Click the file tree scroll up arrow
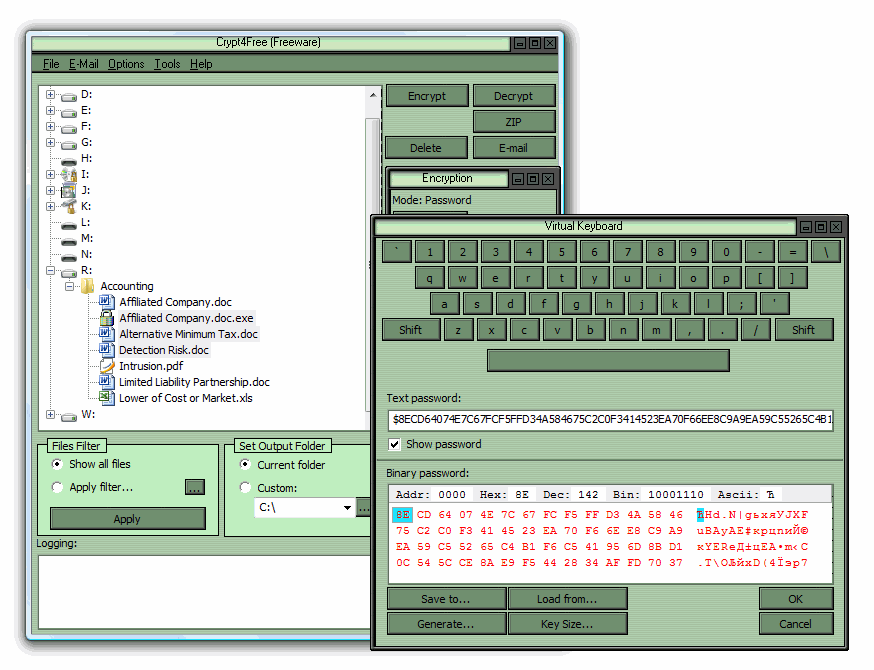The width and height of the screenshot is (874, 670). (372, 95)
